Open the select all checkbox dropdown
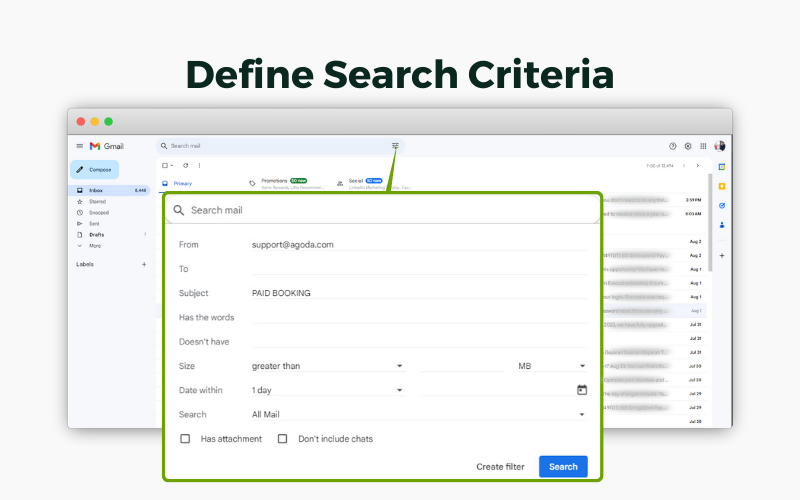Image resolution: width=800 pixels, height=500 pixels. click(172, 165)
